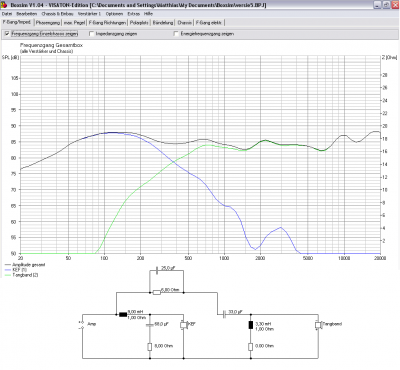Open the Optionen menu

[x=114, y=14]
